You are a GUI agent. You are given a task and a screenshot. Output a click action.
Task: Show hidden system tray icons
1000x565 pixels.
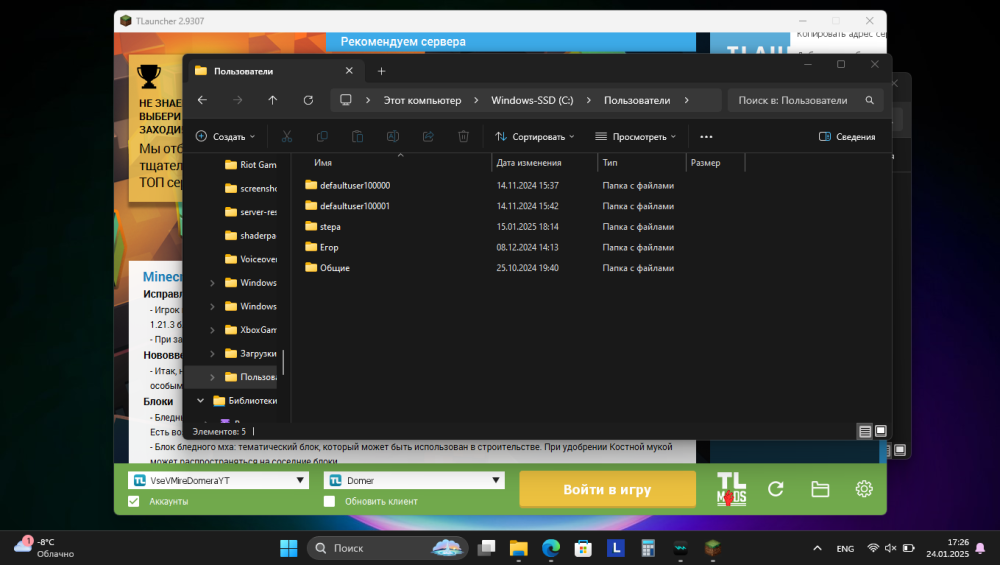click(817, 548)
